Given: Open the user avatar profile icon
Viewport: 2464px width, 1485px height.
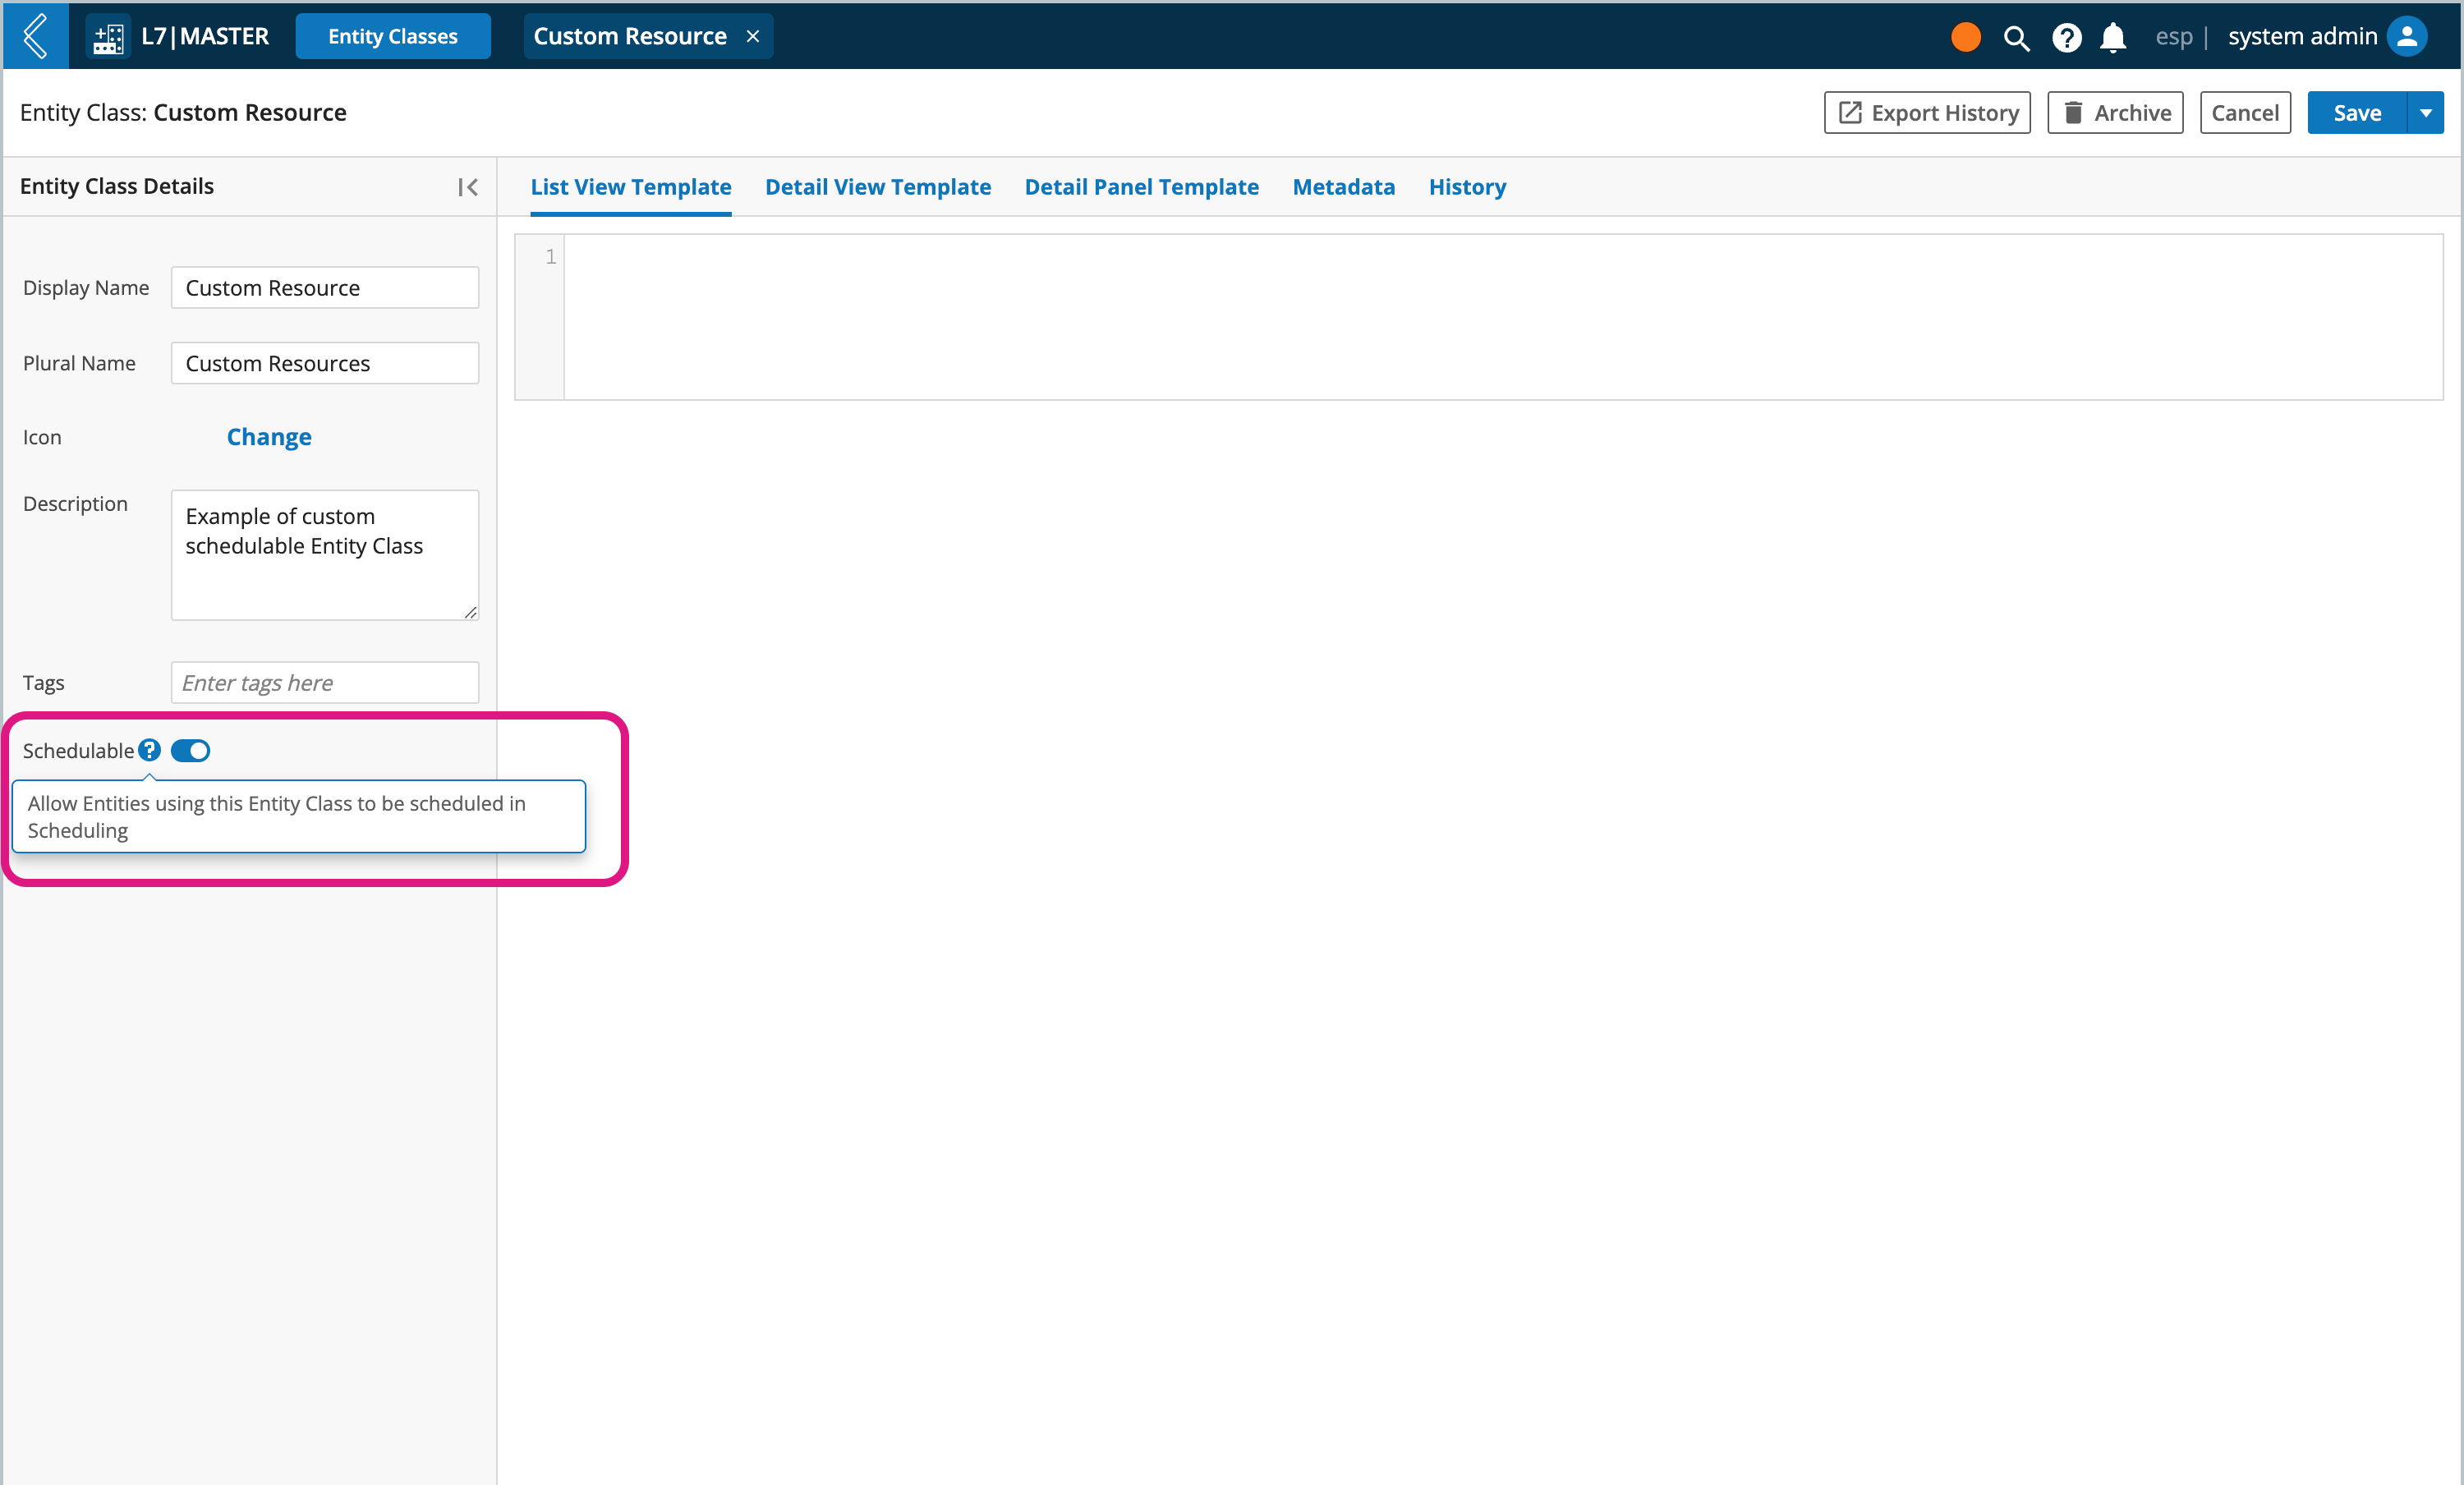Looking at the screenshot, I should (2407, 37).
